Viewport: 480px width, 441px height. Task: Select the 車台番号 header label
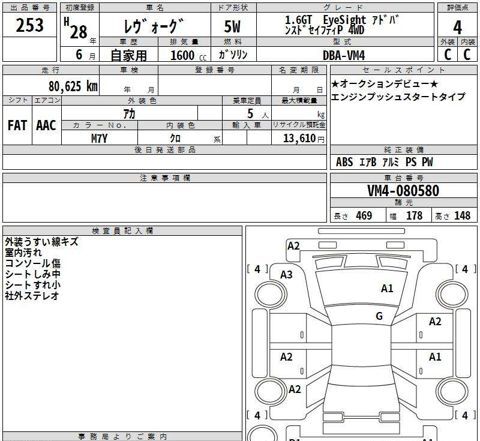(404, 178)
